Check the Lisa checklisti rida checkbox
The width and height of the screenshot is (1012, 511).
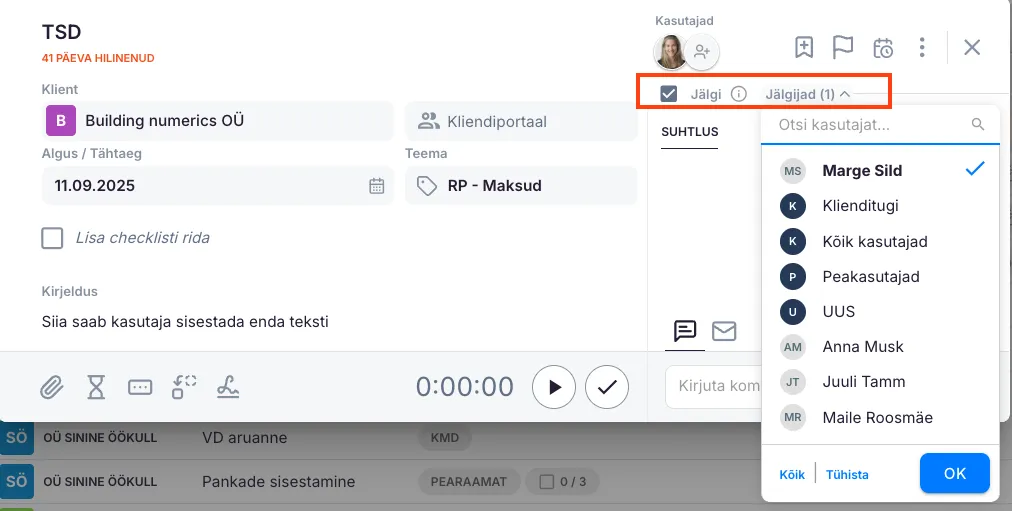tap(52, 238)
